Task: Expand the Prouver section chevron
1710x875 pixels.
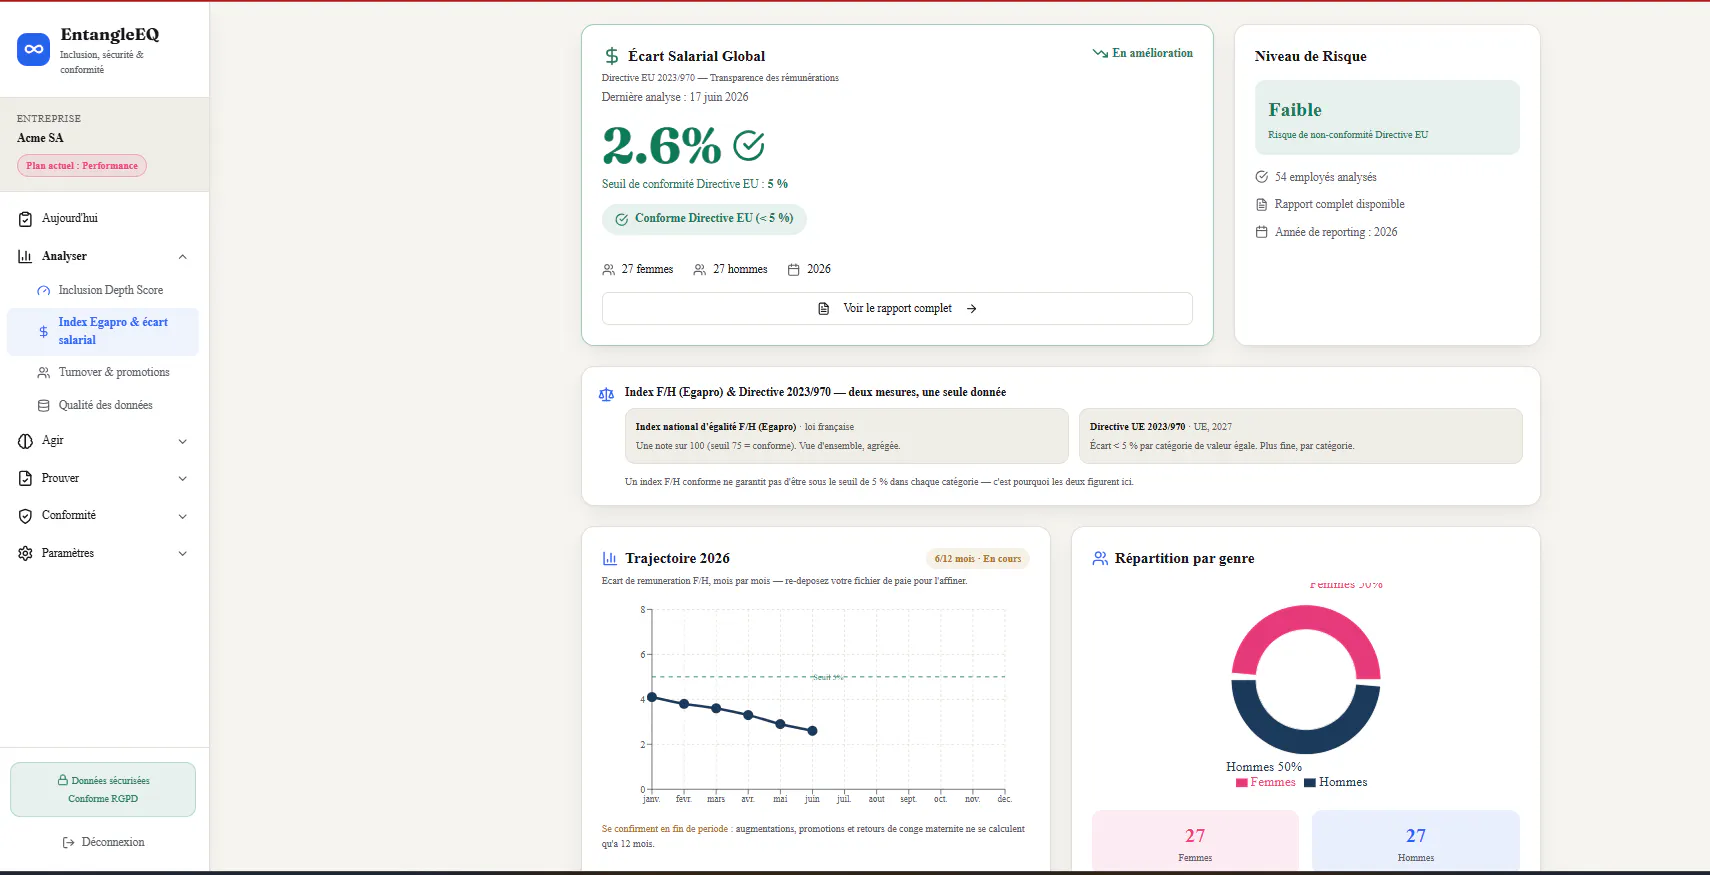Action: click(x=183, y=479)
